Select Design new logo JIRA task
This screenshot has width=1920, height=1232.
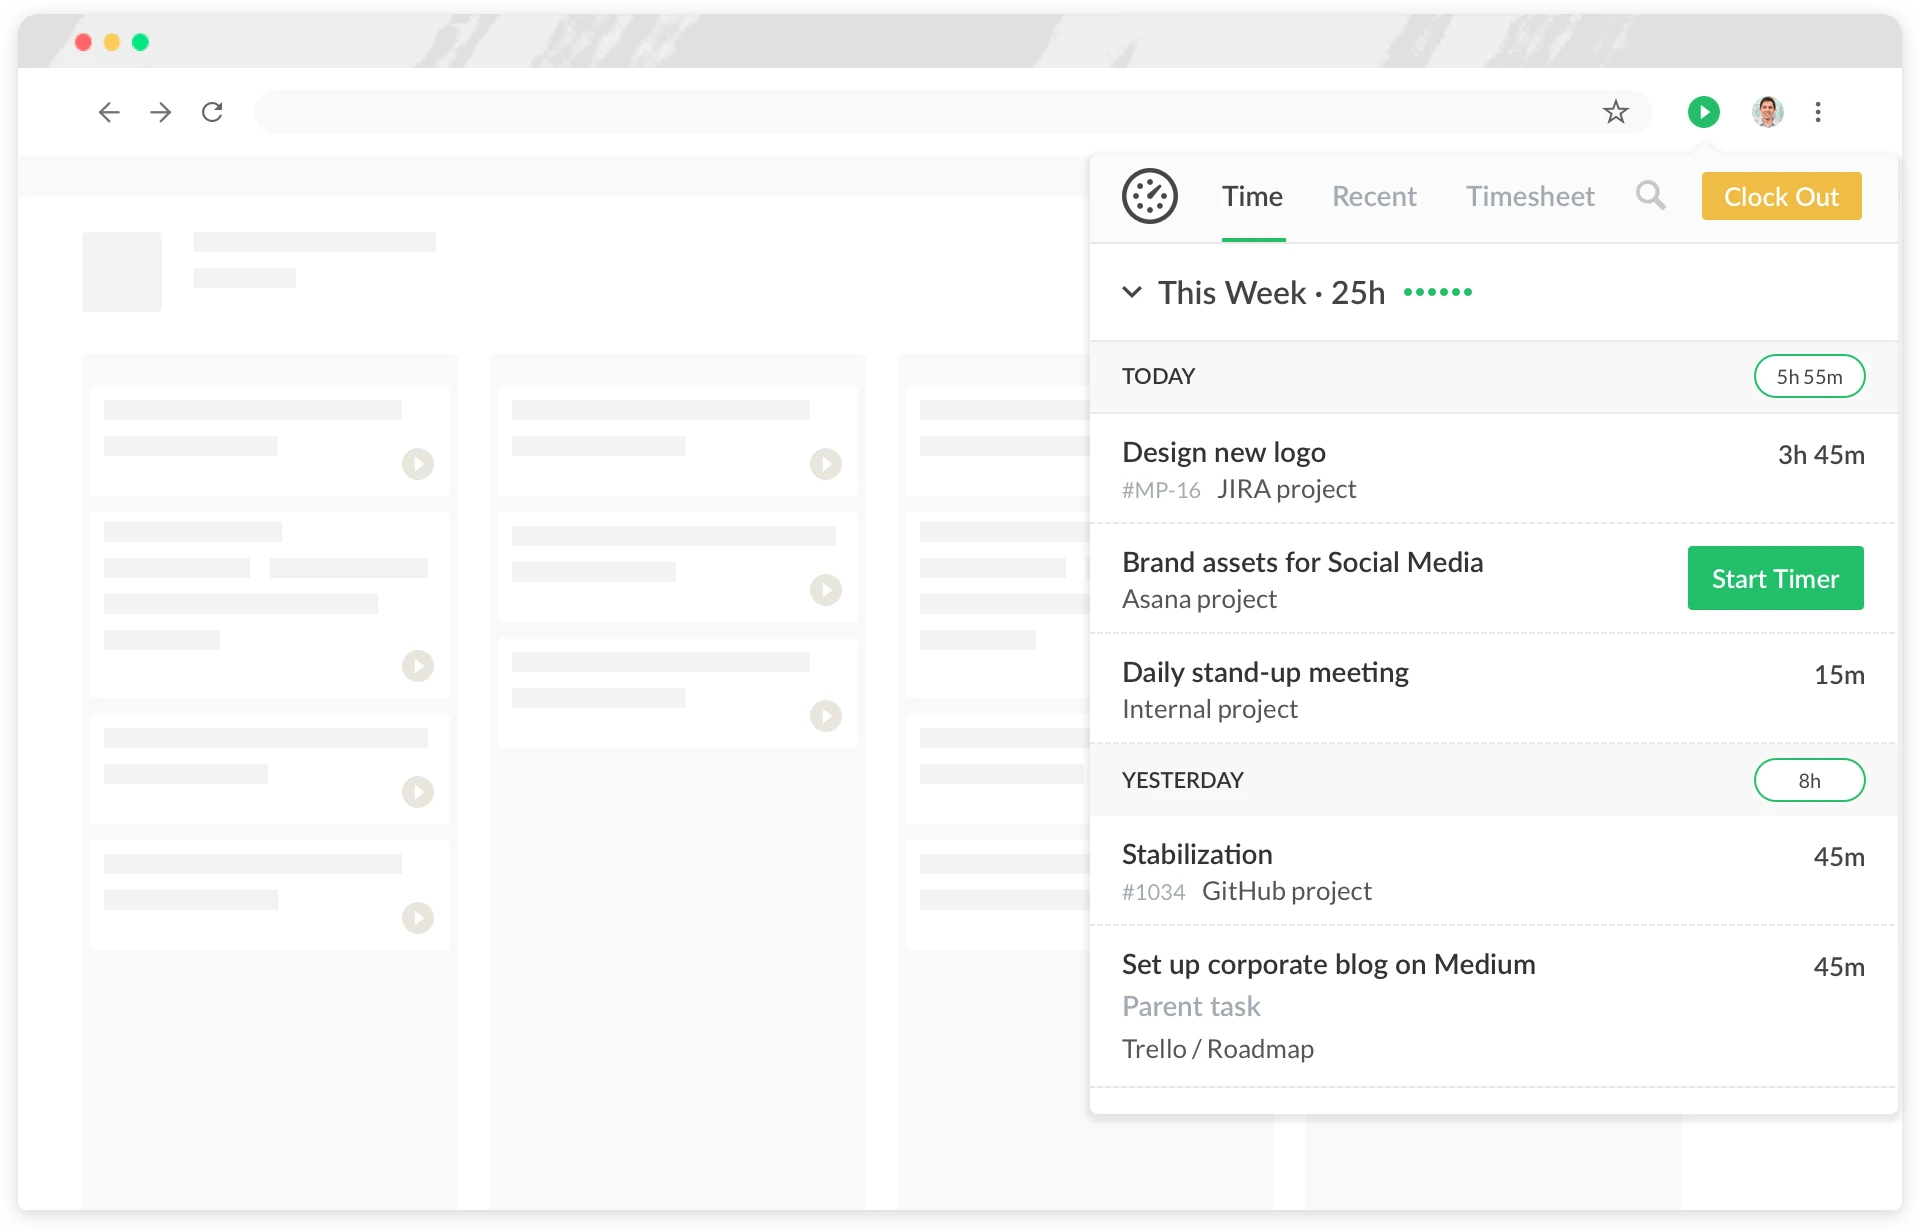click(x=1224, y=451)
